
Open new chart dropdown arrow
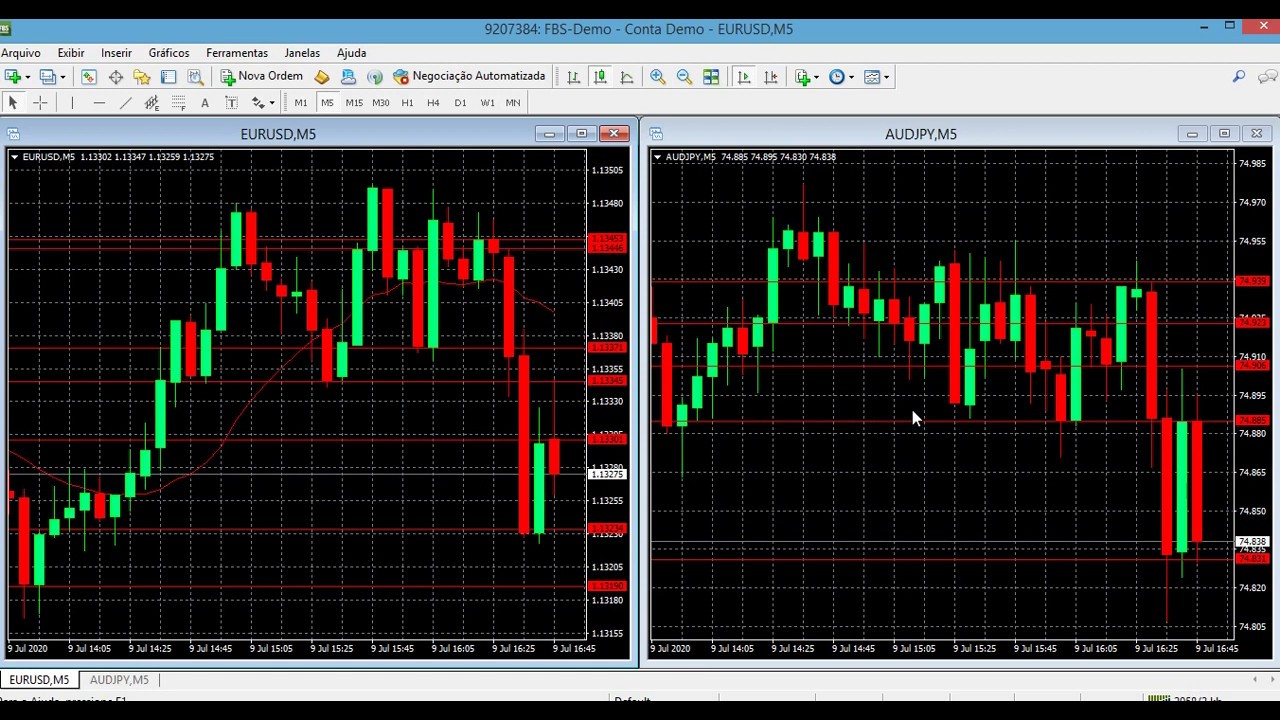pyautogui.click(x=28, y=77)
